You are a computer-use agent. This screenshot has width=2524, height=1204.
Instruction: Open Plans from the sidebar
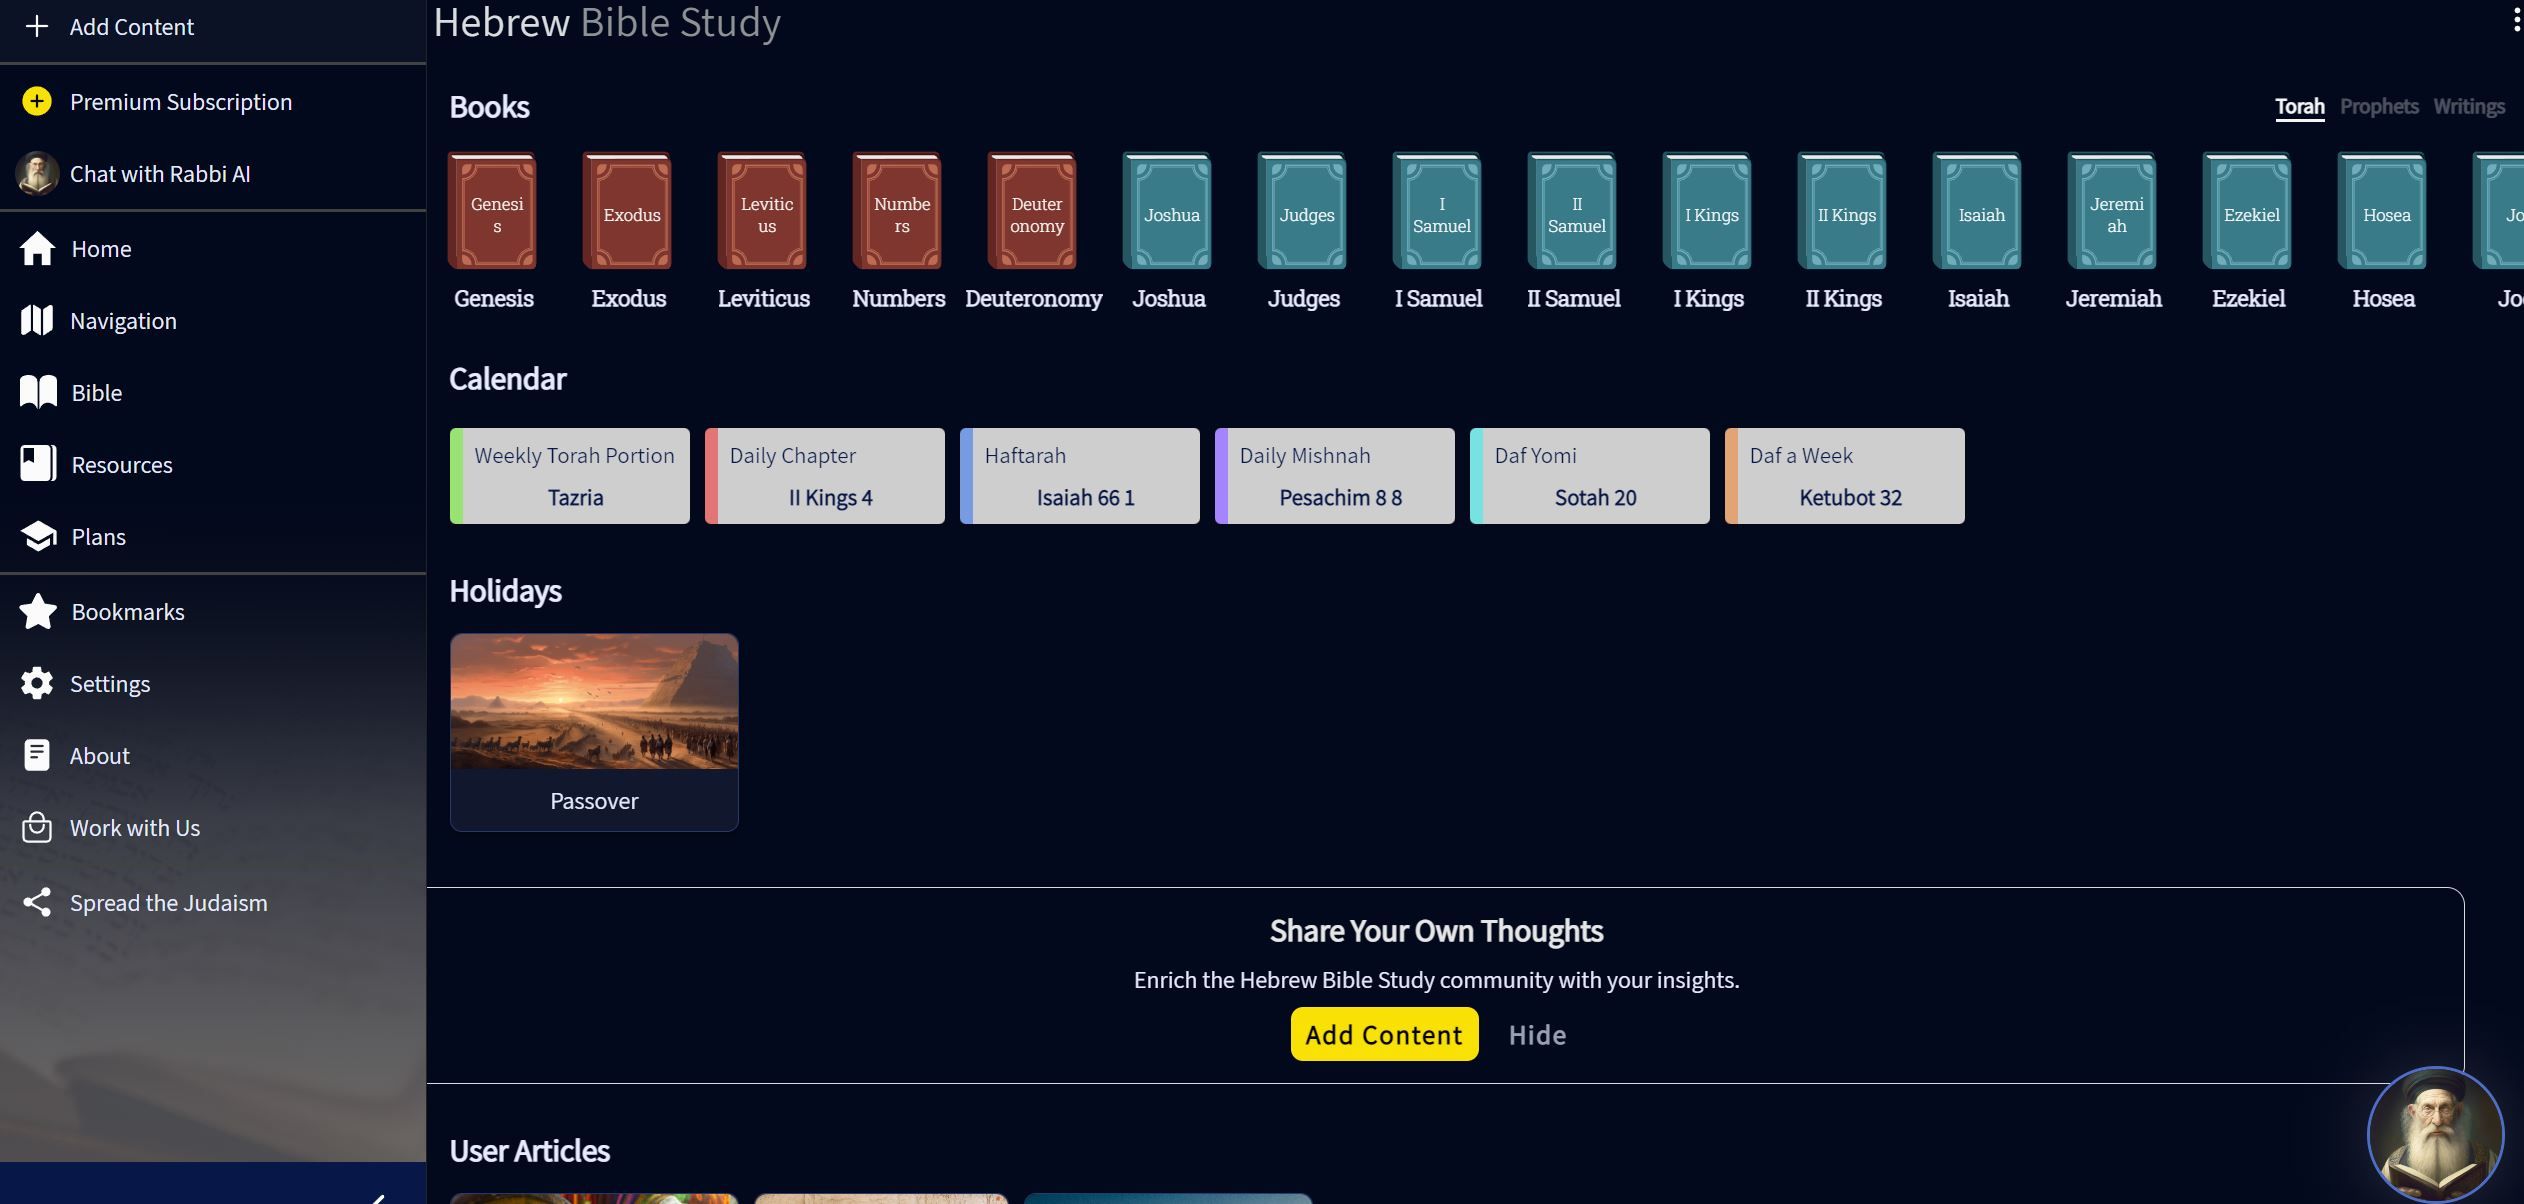(x=97, y=534)
